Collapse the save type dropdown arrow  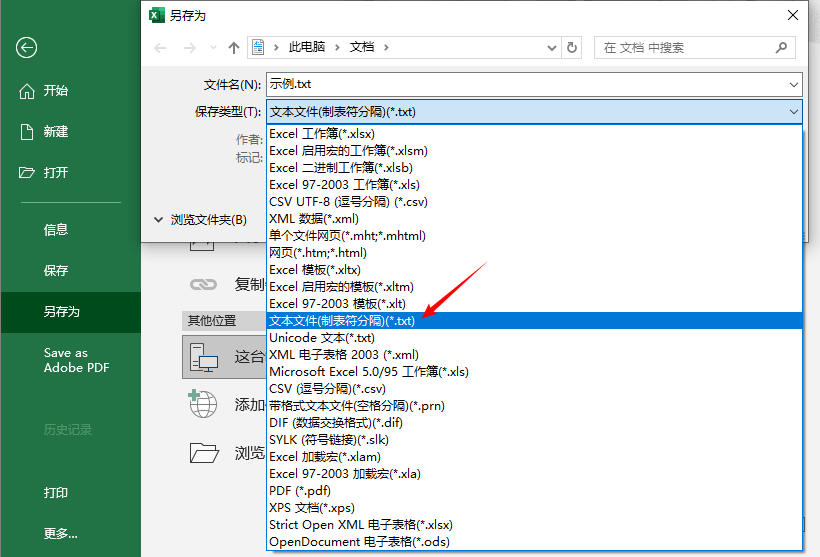point(793,112)
